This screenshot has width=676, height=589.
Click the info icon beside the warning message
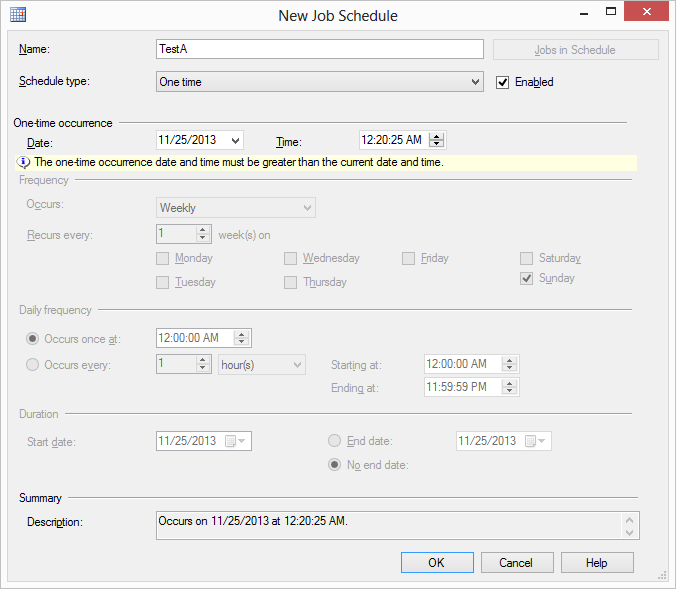24,162
